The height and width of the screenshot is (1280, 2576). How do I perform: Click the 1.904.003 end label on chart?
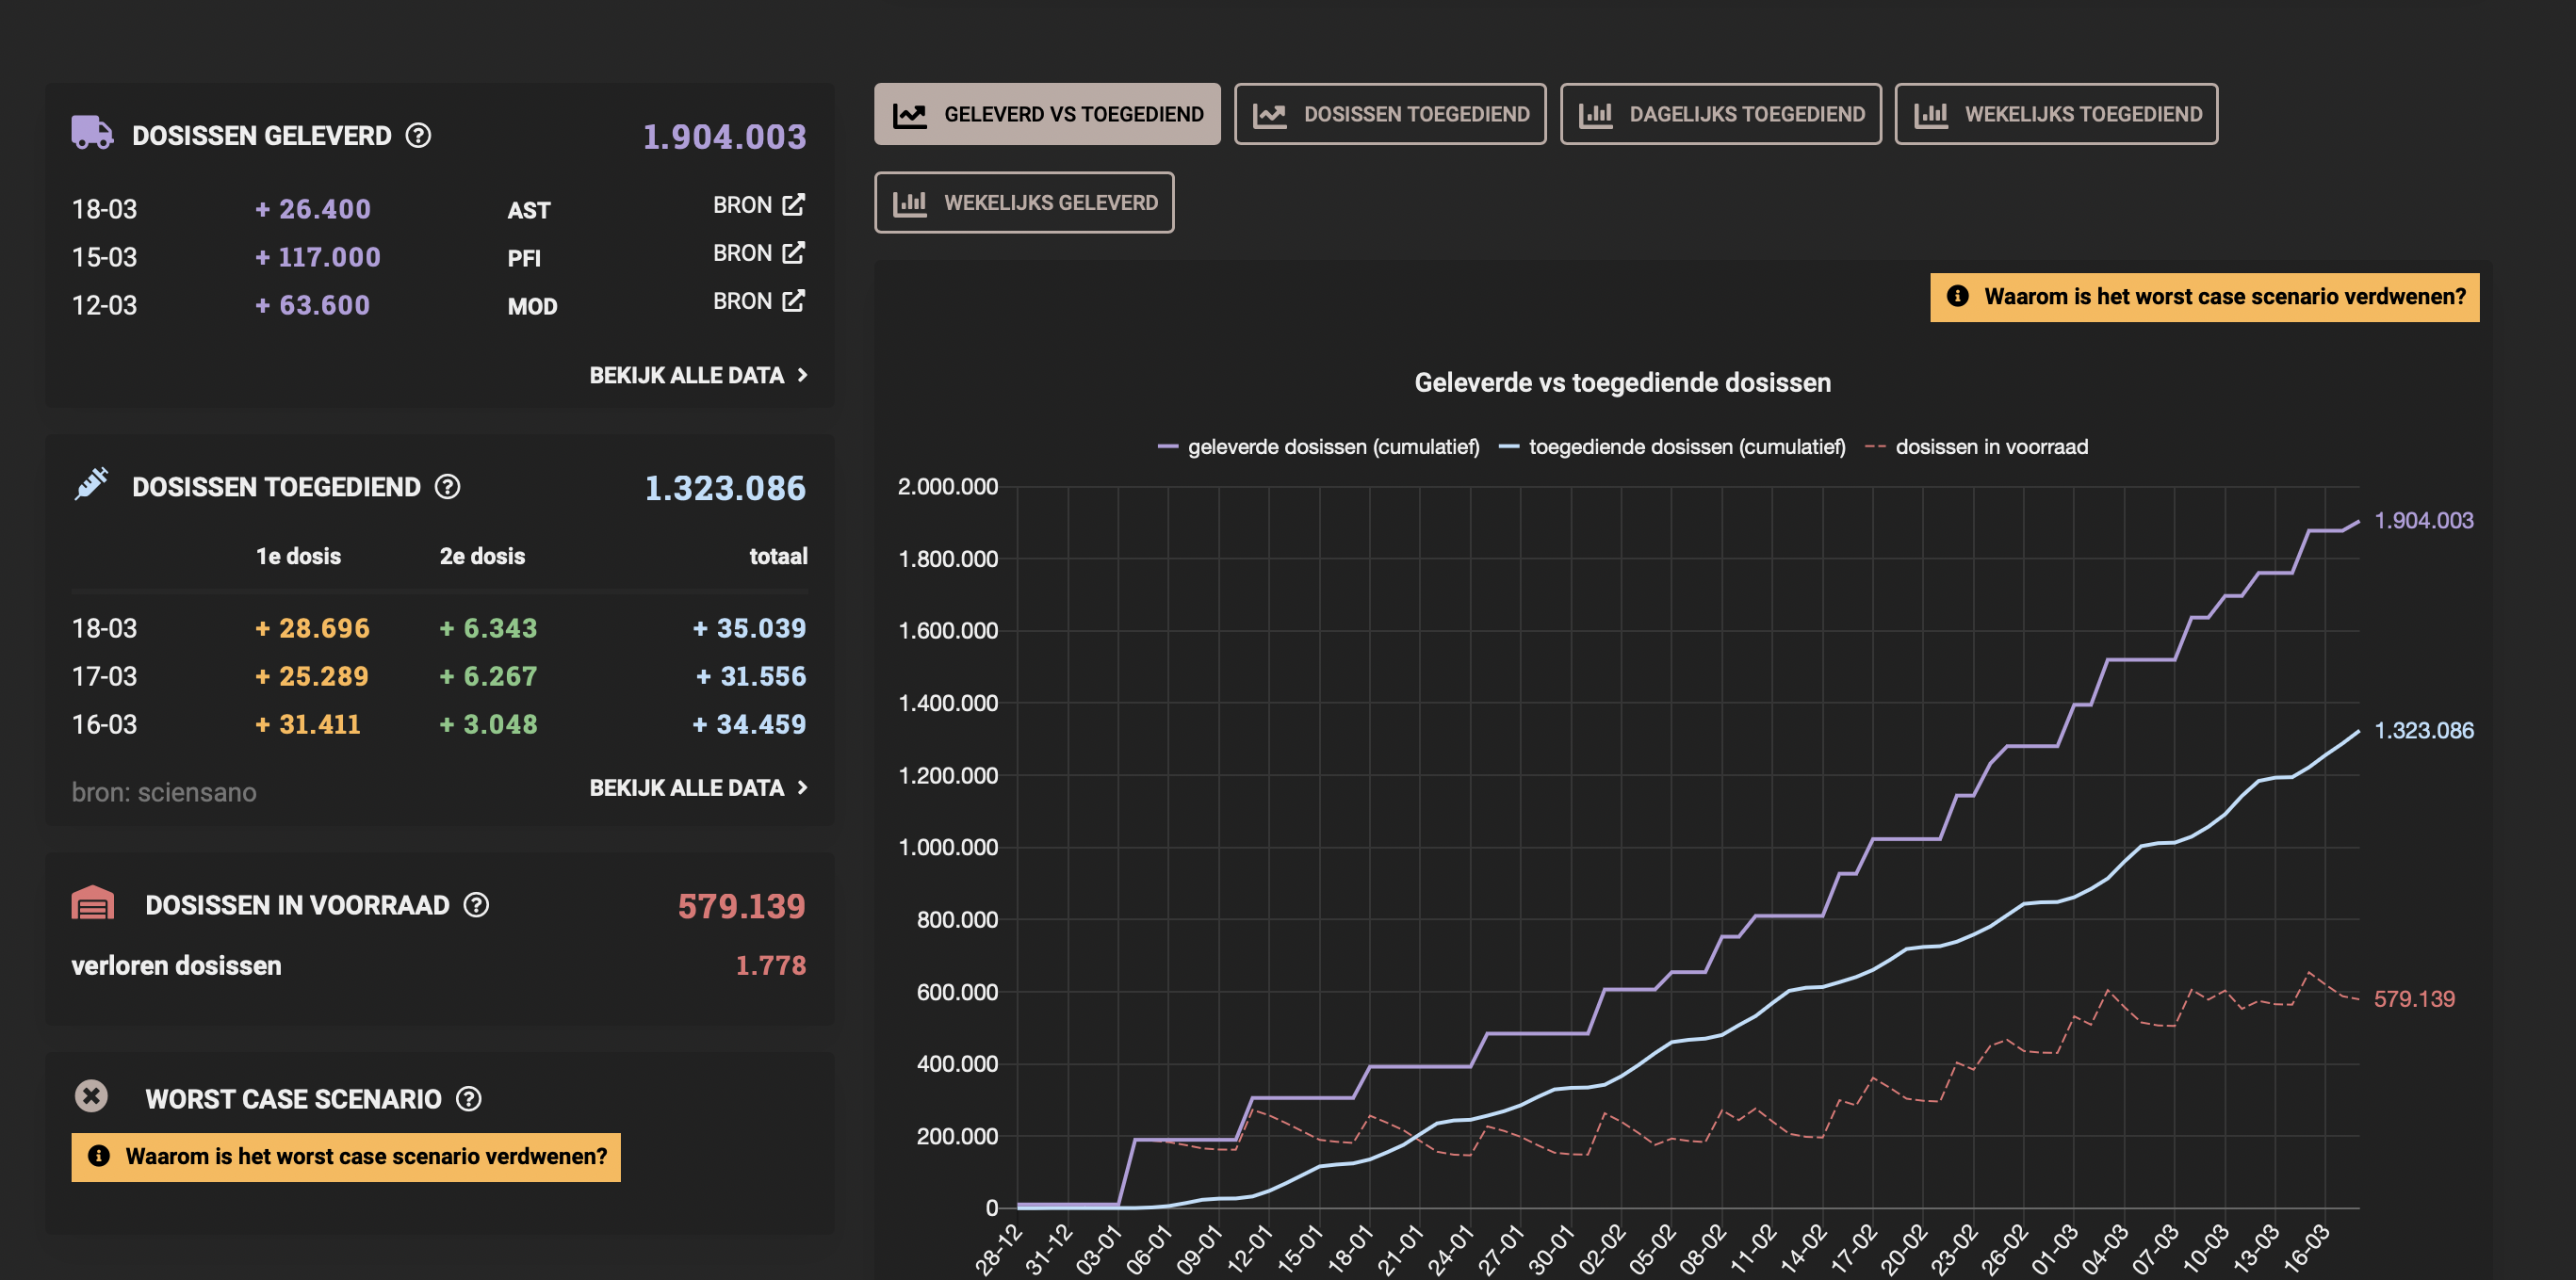tap(2422, 520)
